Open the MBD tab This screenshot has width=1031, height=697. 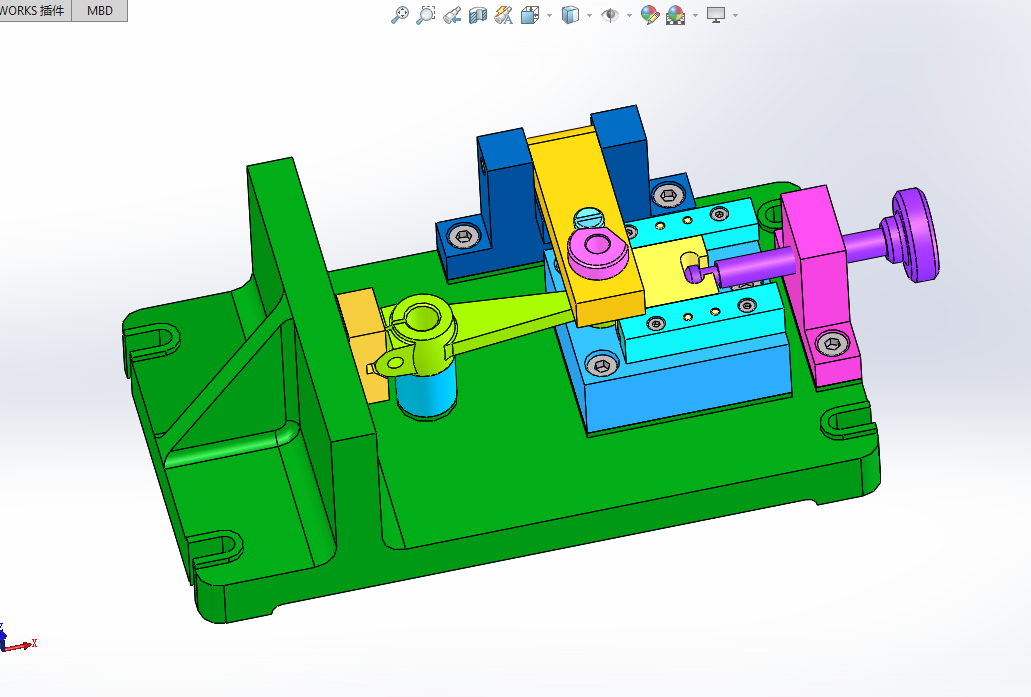coord(99,11)
